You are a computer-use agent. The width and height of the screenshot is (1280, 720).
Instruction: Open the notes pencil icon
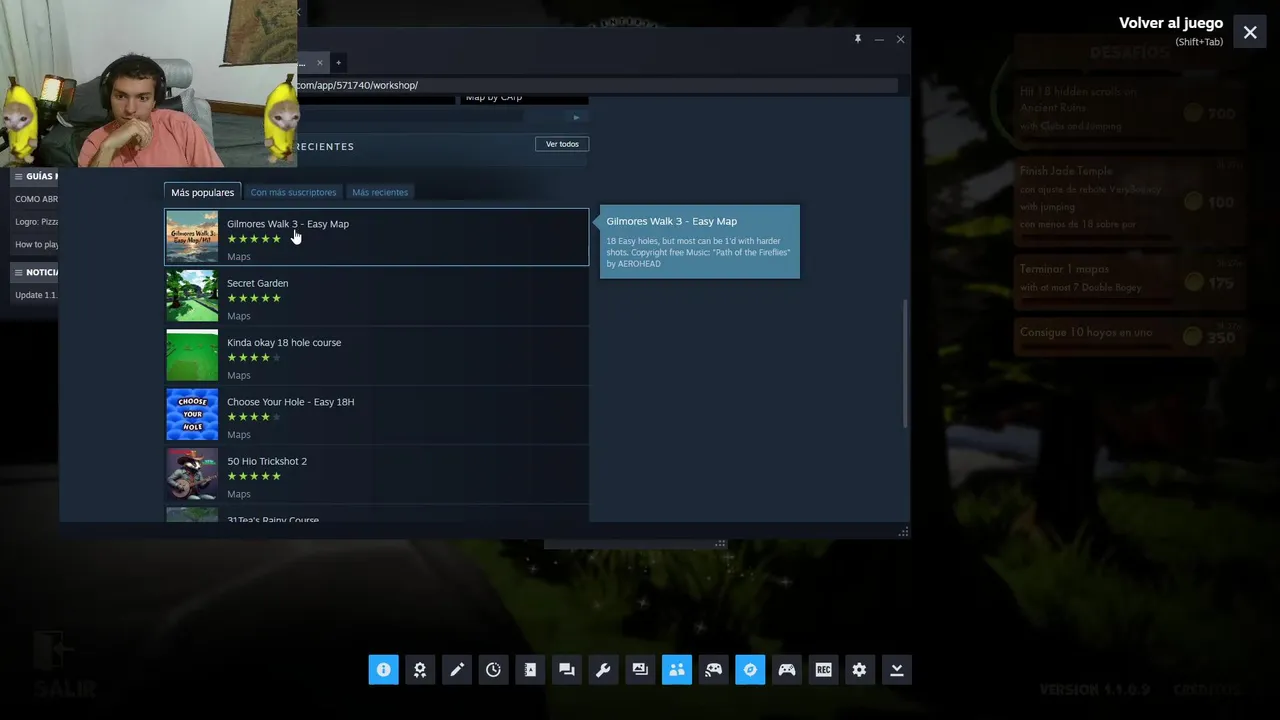457,670
